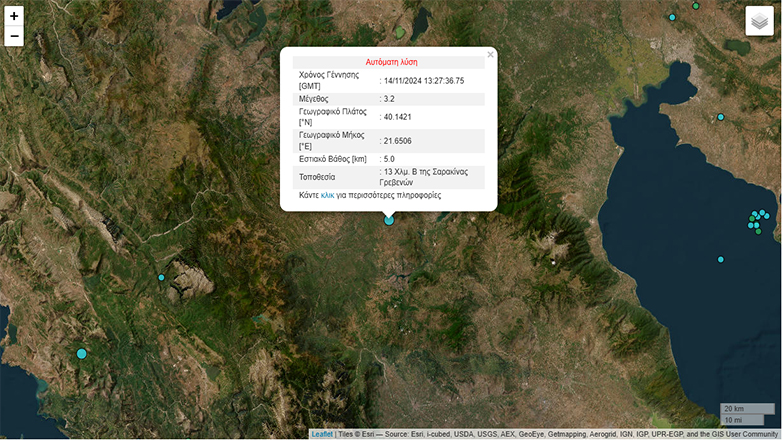Click the 'κλικ' link for more information
The image size is (782, 440).
327,195
